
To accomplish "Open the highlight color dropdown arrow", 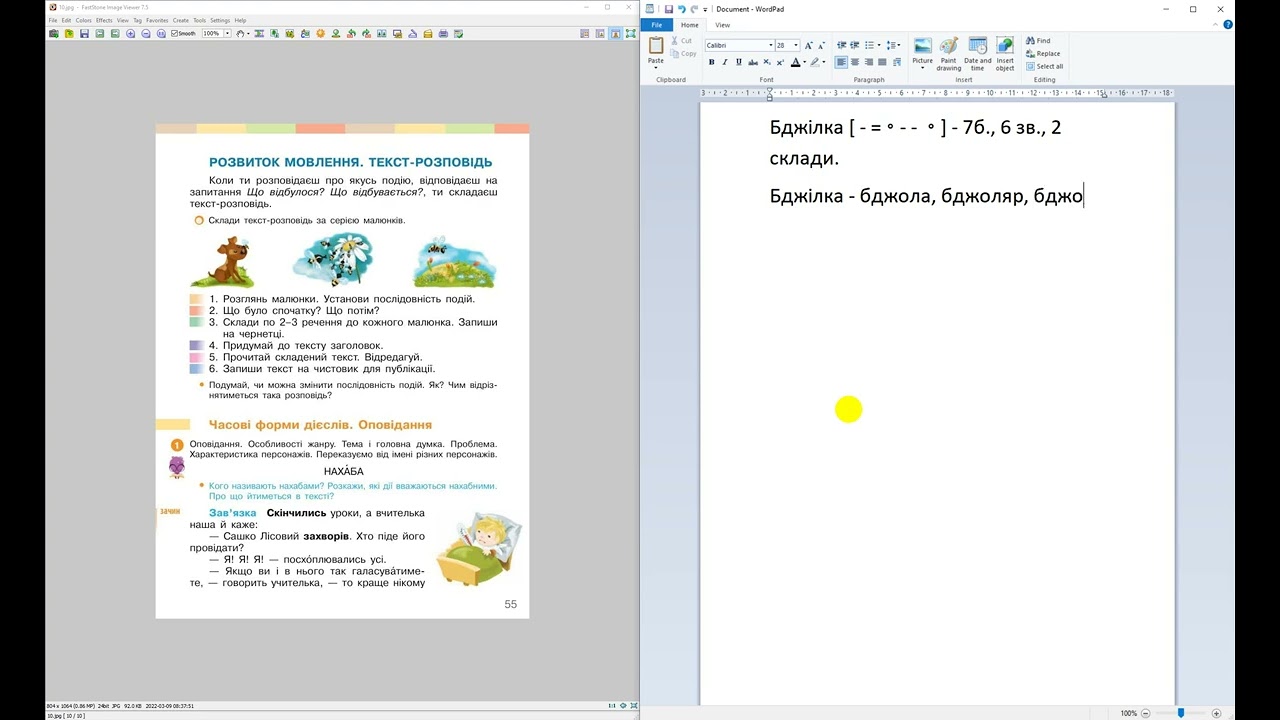I will tap(824, 62).
